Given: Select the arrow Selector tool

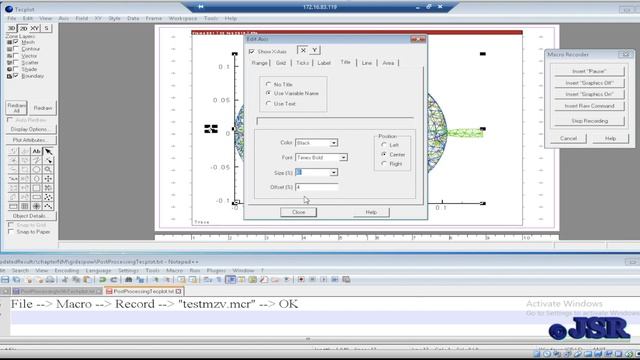Looking at the screenshot, I should click(48, 151).
